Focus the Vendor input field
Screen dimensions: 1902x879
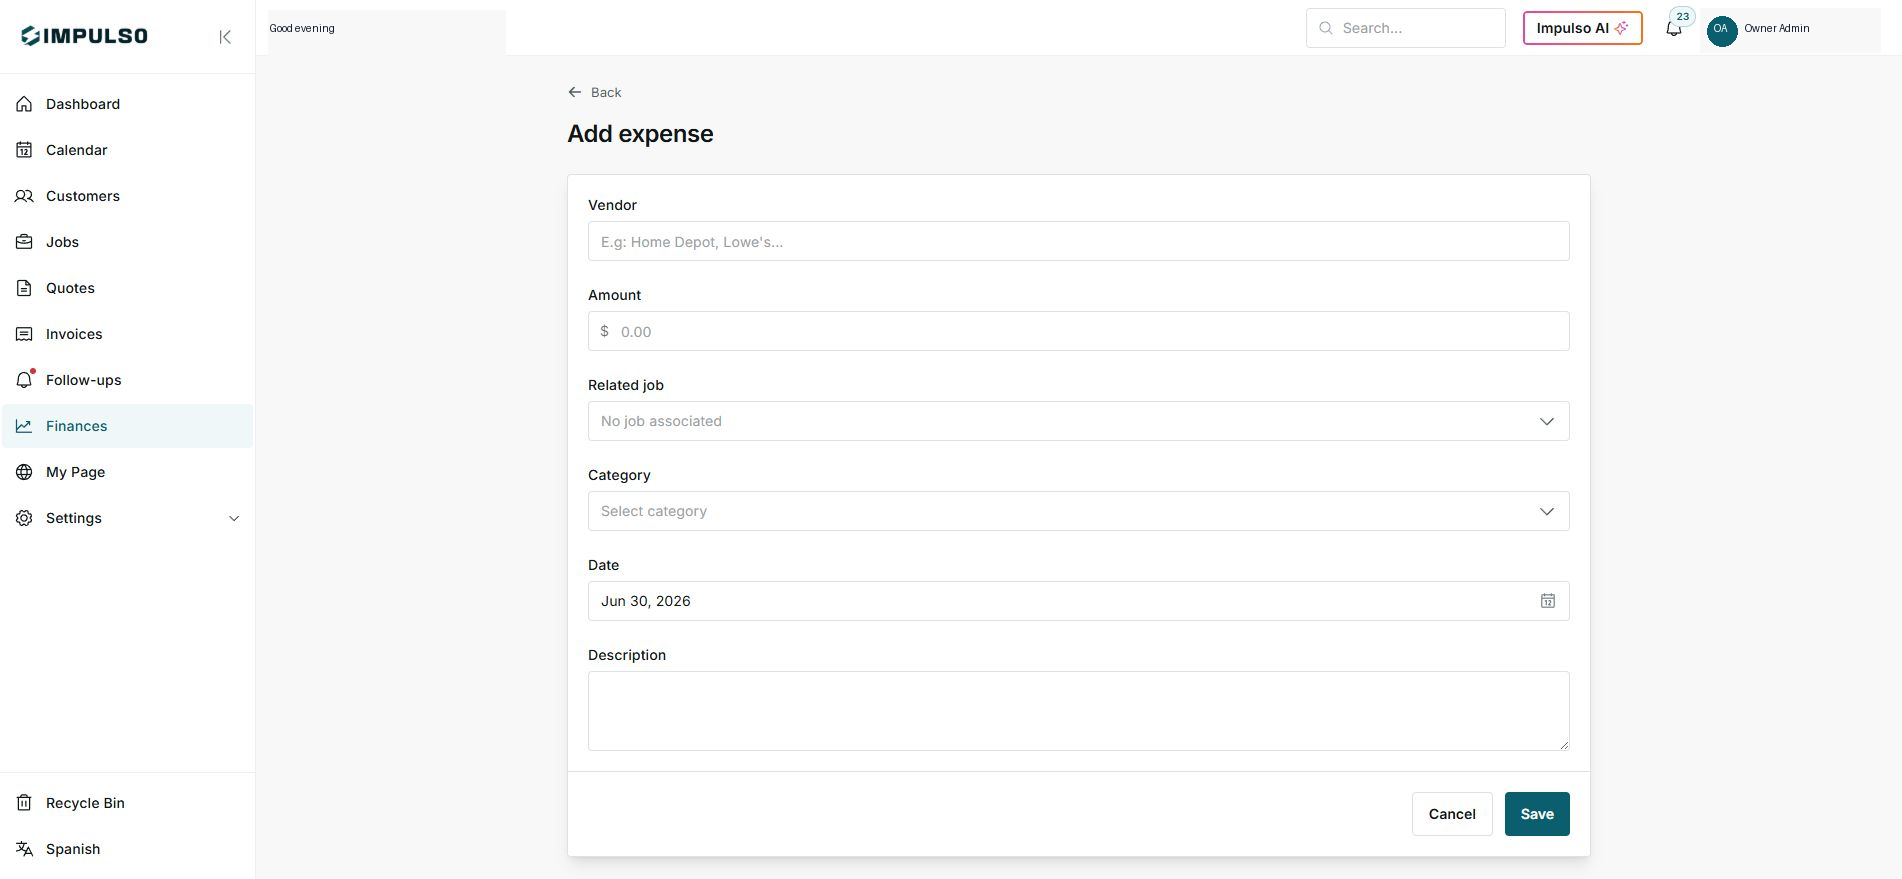pyautogui.click(x=1078, y=241)
